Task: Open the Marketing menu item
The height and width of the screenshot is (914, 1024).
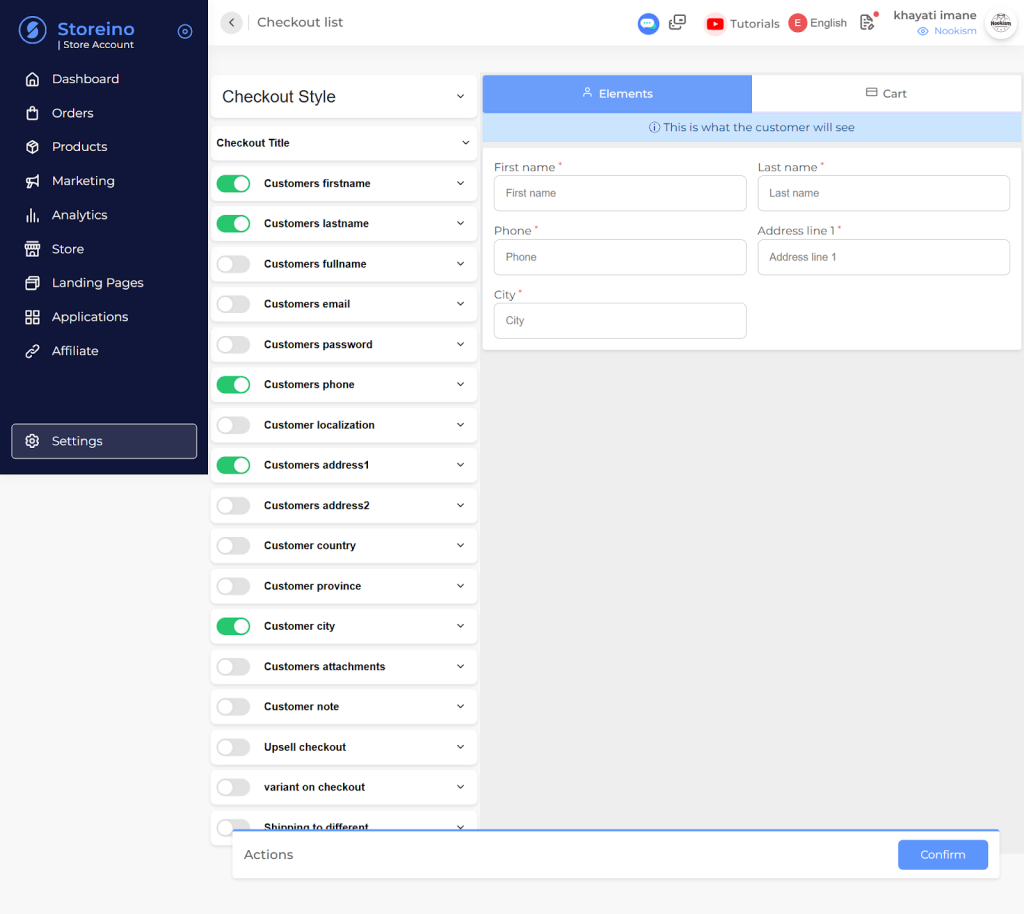Action: point(83,181)
